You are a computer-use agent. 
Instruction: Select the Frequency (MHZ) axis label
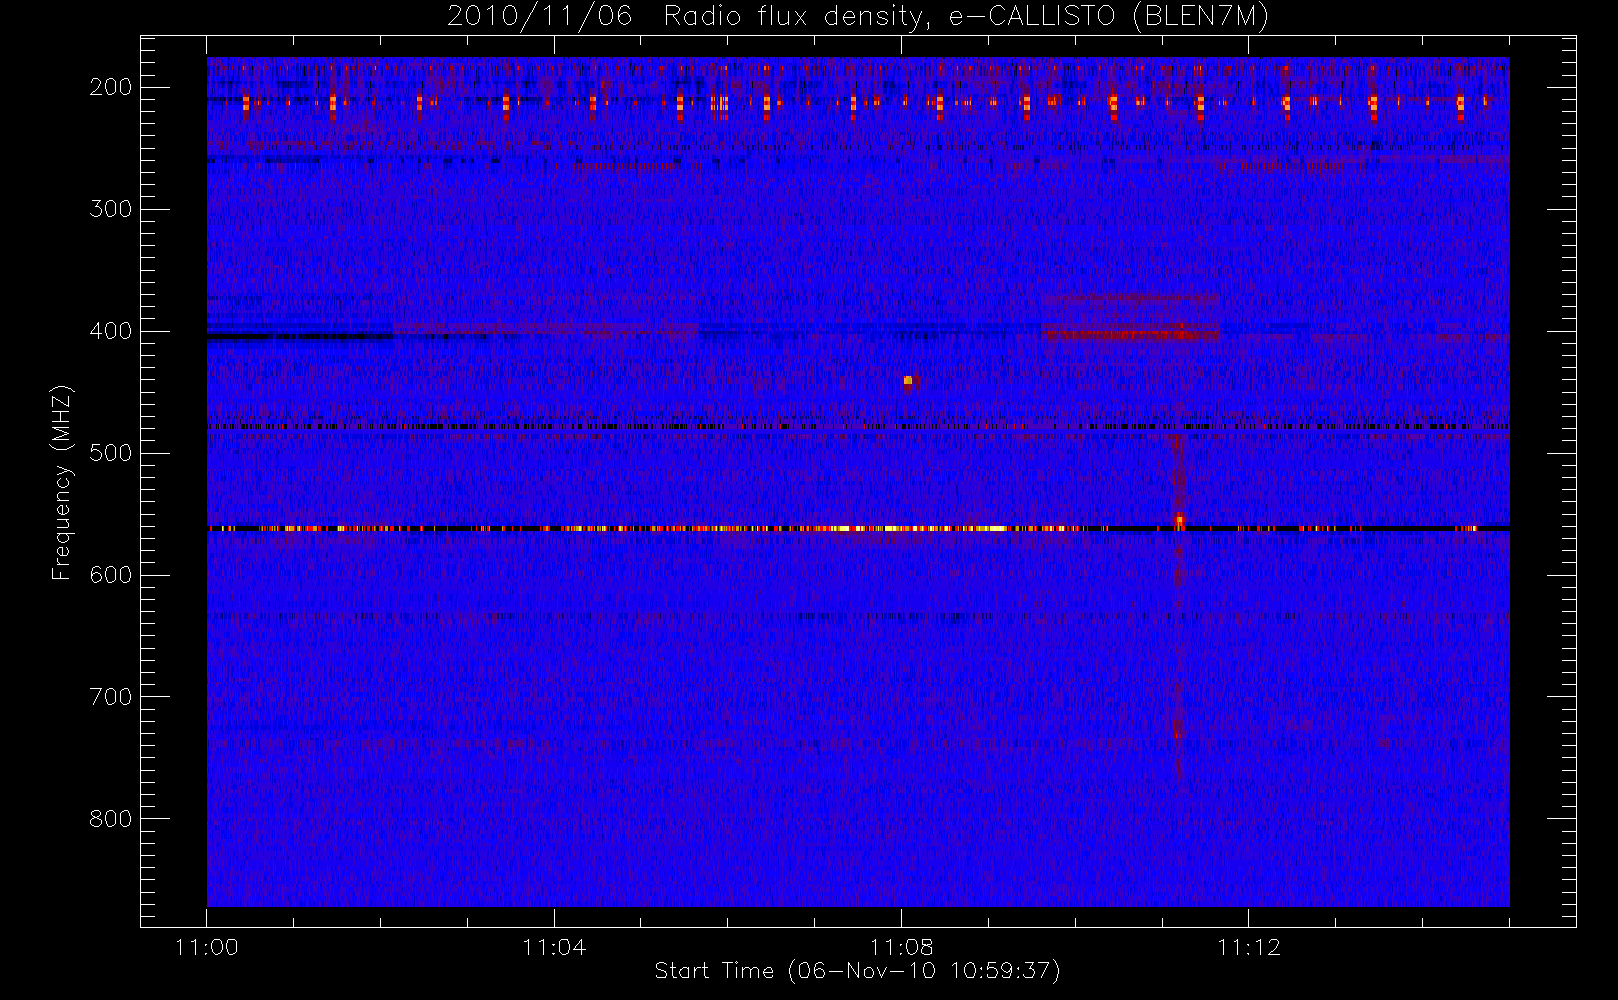[x=62, y=482]
